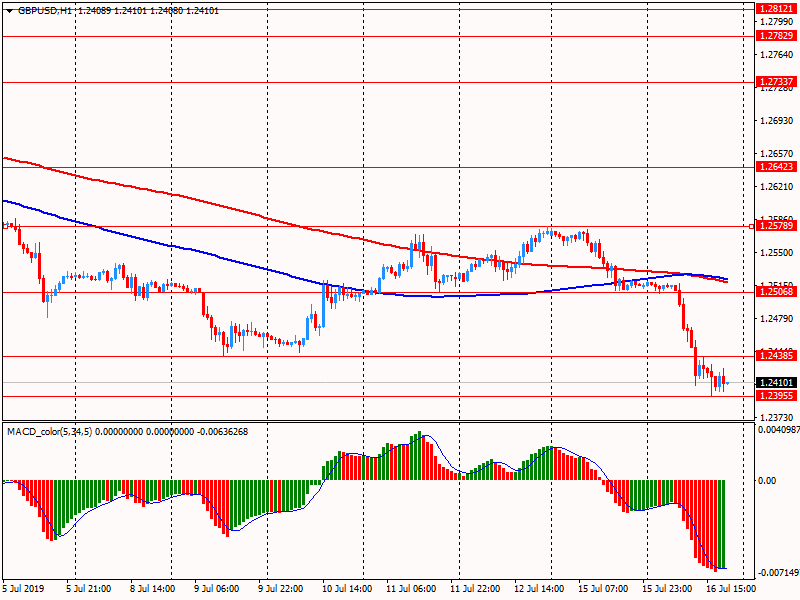Click the 9 Jul 22:00 time label
800x600 pixels.
281,589
